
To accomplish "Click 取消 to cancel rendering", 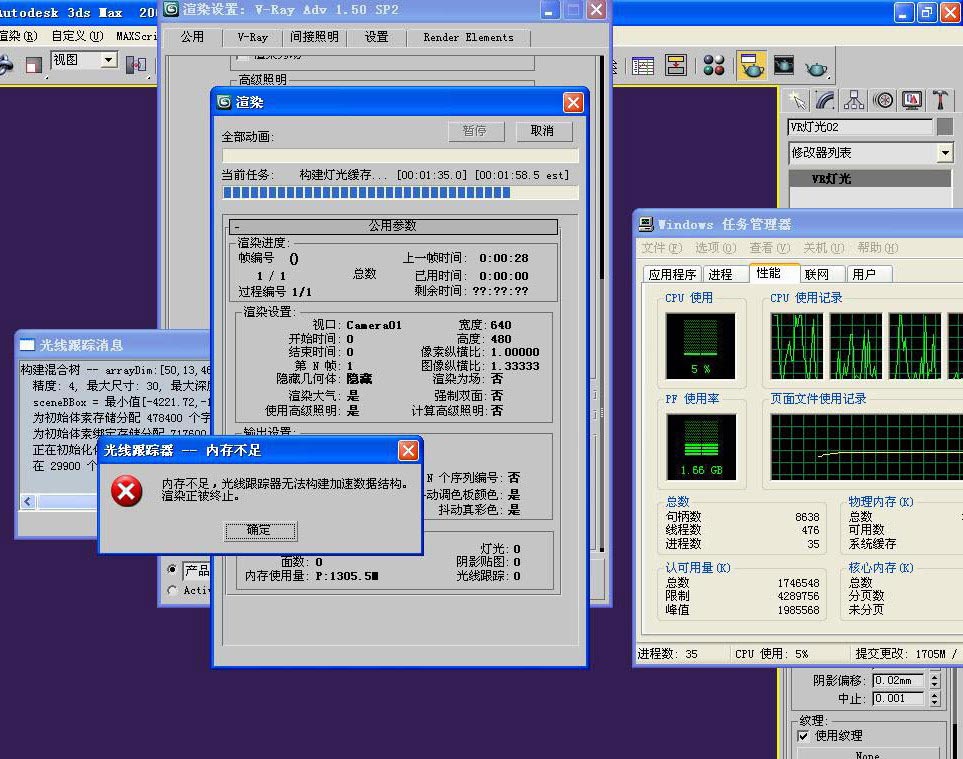I will 542,131.
